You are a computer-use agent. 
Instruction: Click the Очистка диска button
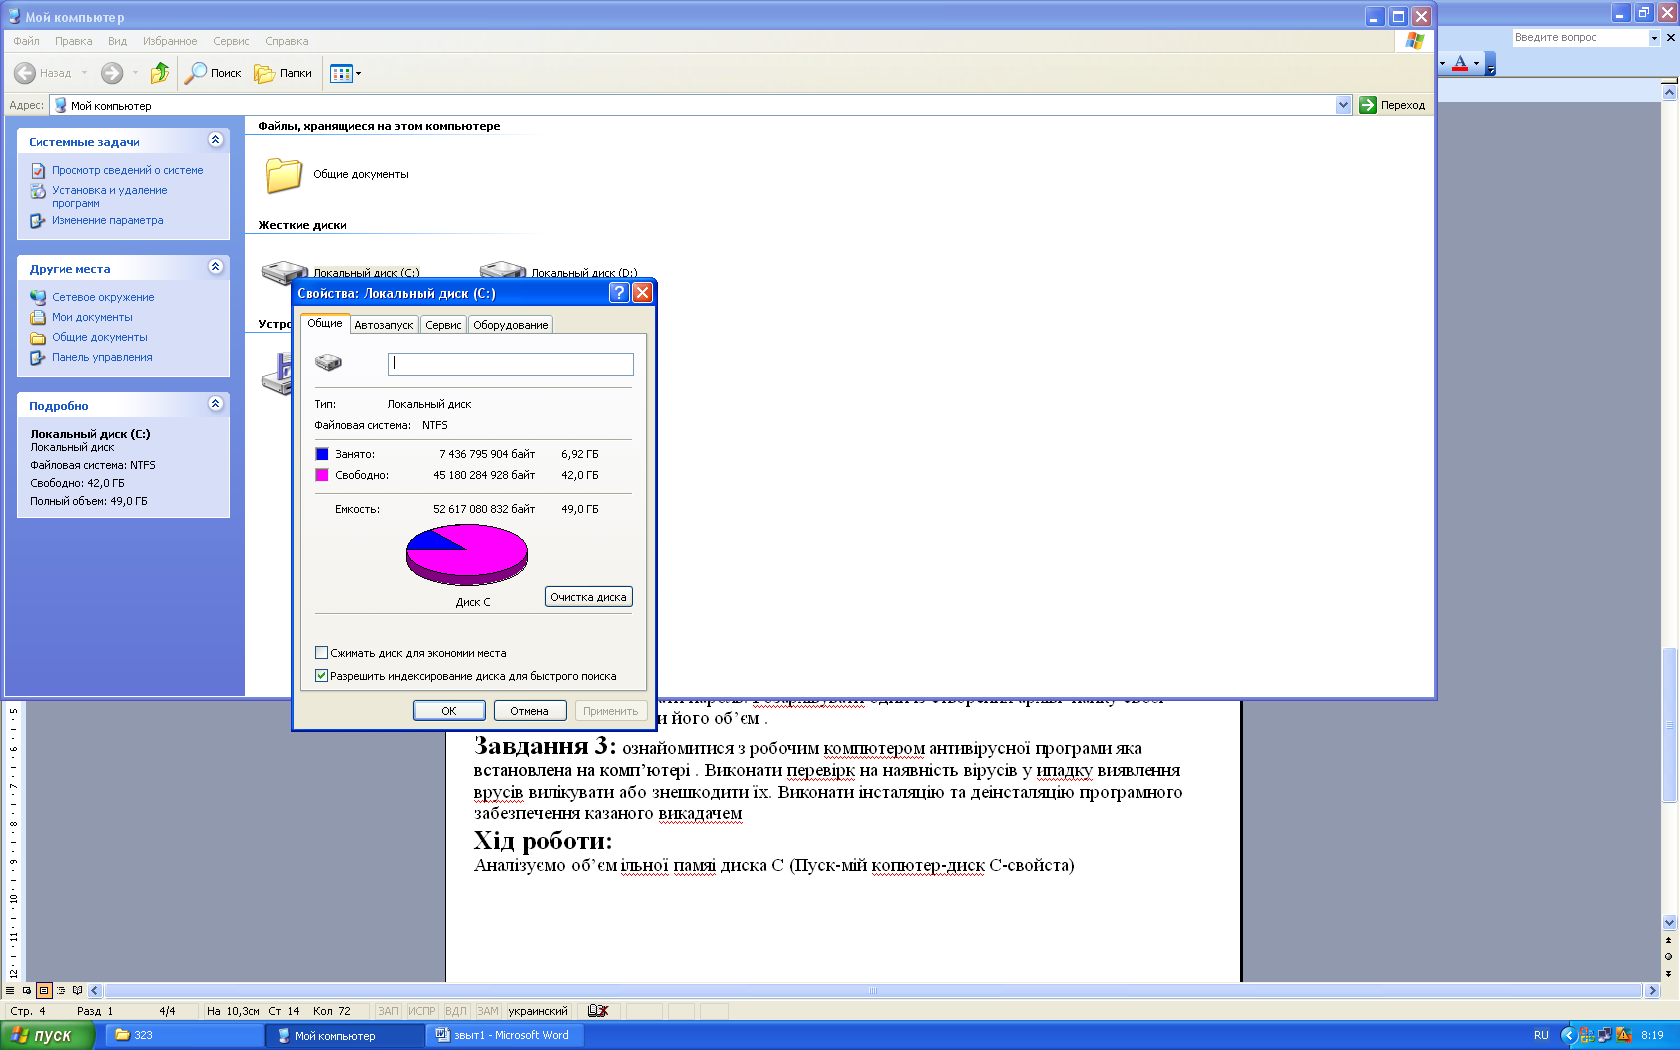588,597
